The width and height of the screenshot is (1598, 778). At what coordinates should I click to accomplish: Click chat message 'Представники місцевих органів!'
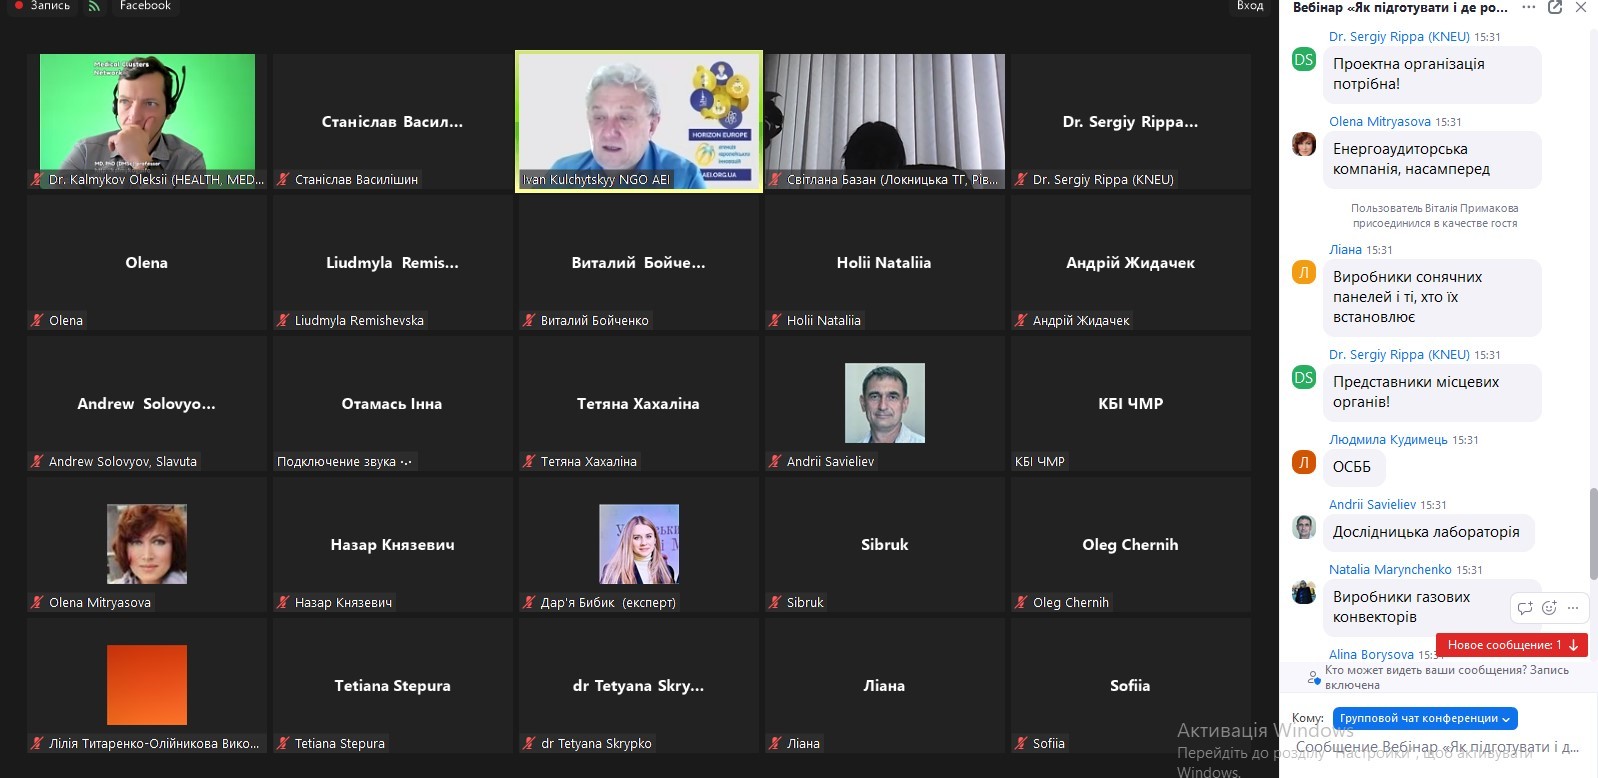pyautogui.click(x=1433, y=392)
